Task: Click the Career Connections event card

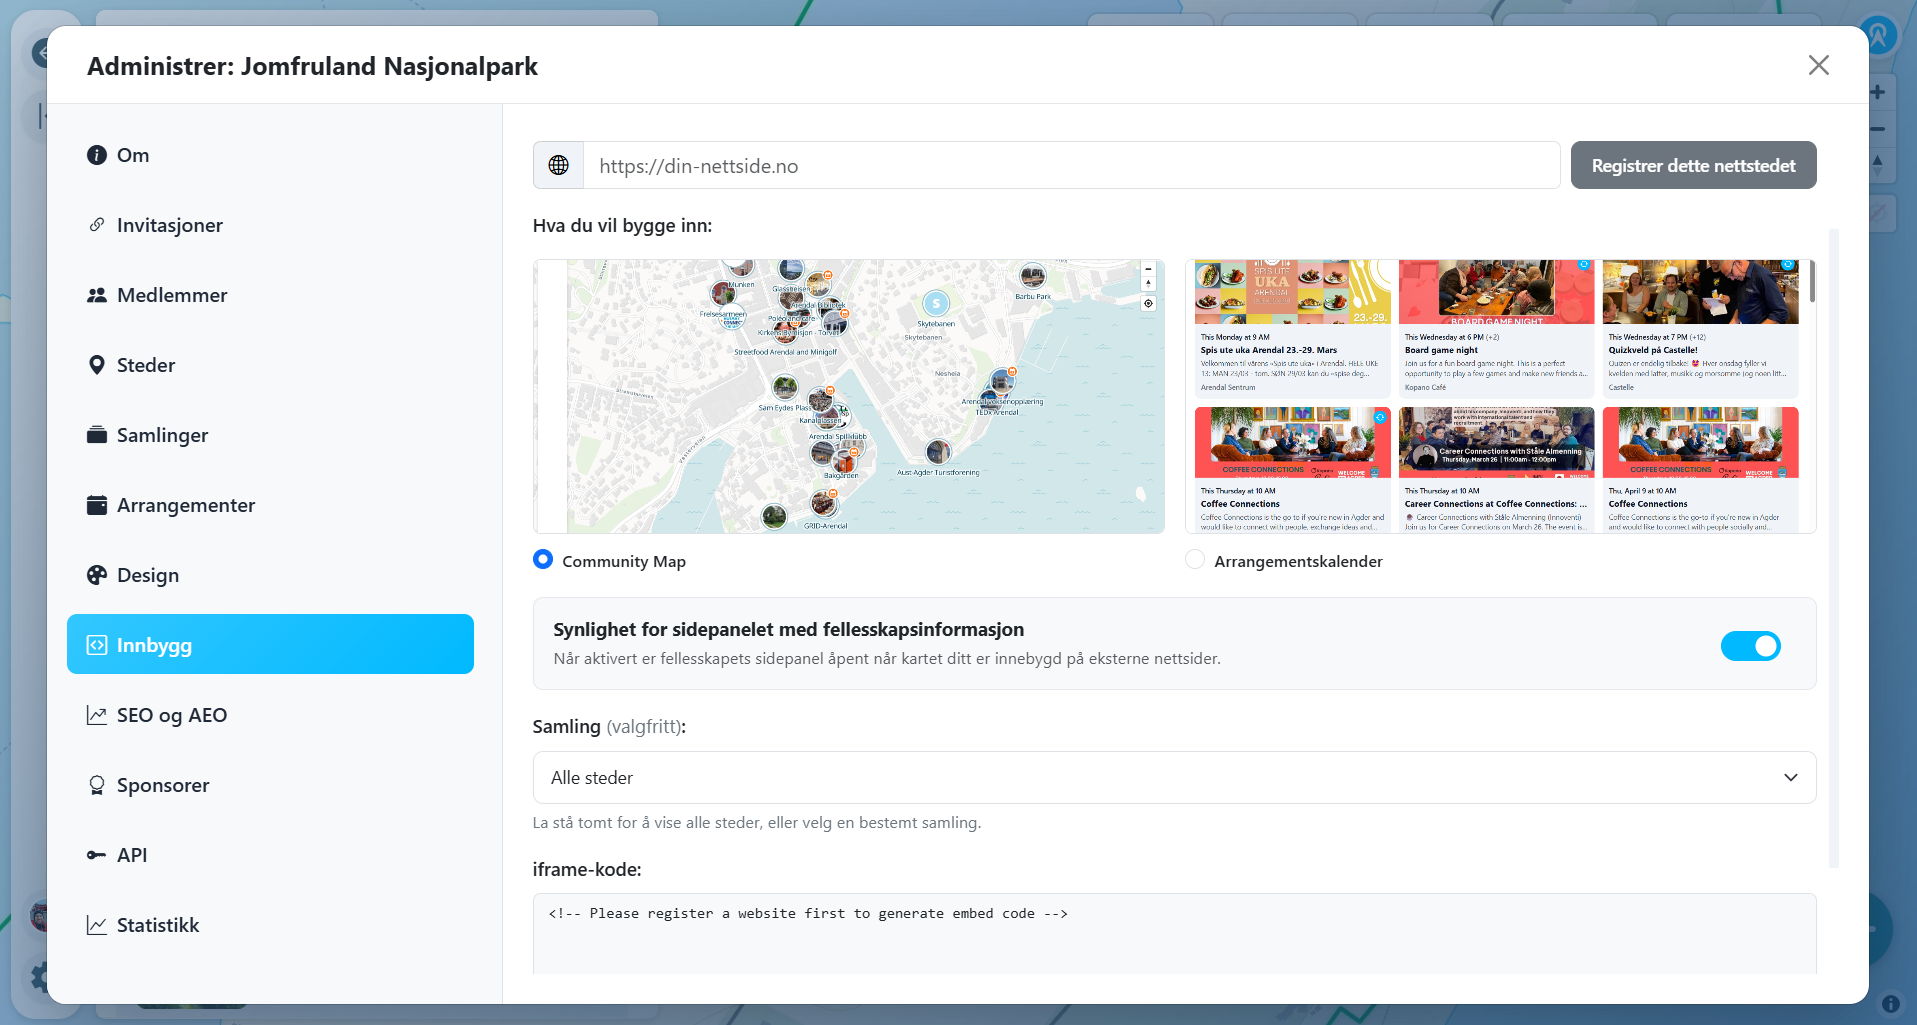Action: coord(1496,470)
